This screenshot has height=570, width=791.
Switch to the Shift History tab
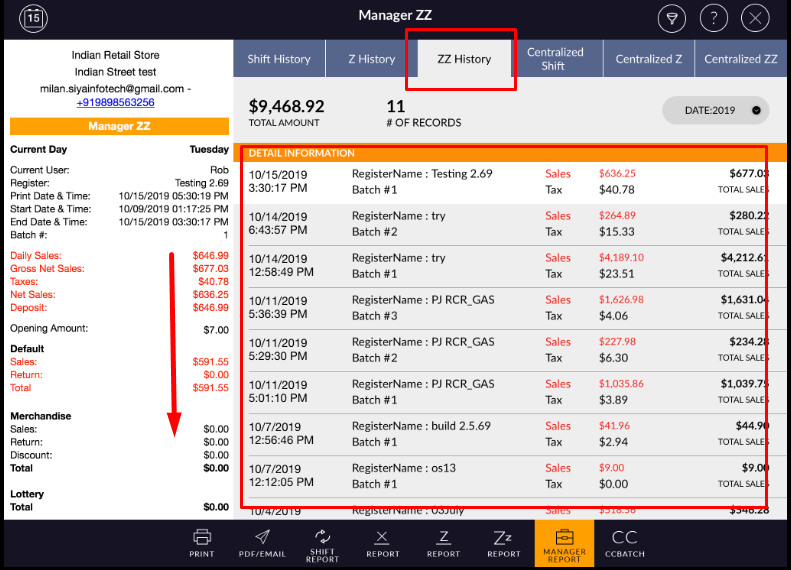pos(279,59)
